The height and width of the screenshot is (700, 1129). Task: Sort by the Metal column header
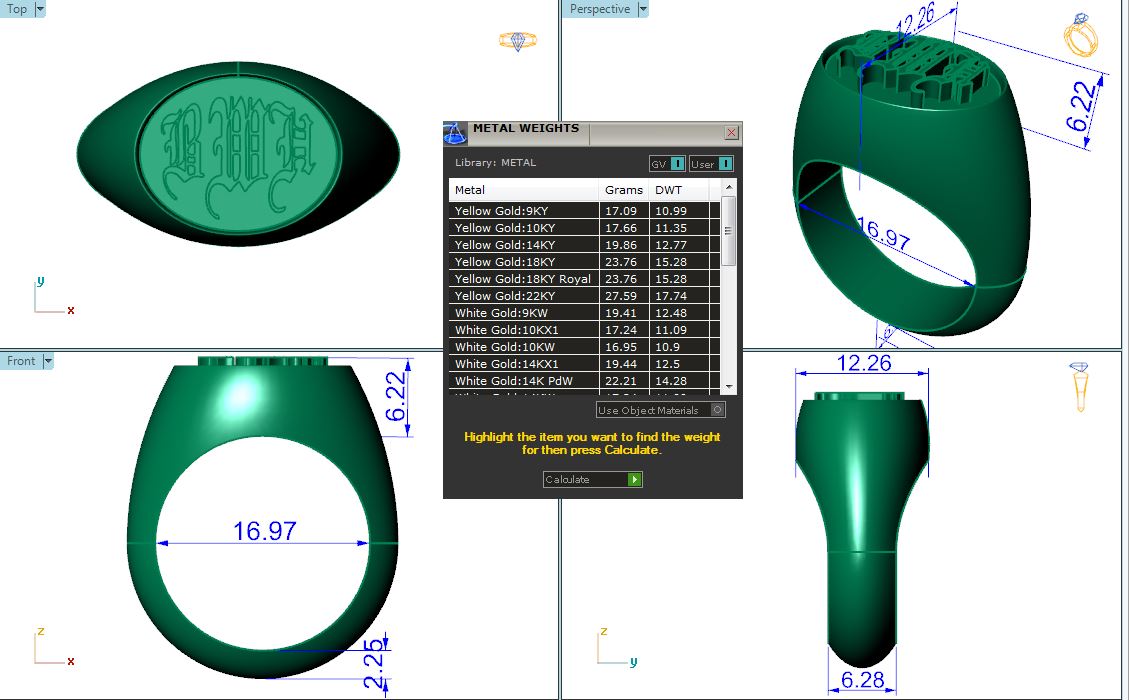click(523, 190)
